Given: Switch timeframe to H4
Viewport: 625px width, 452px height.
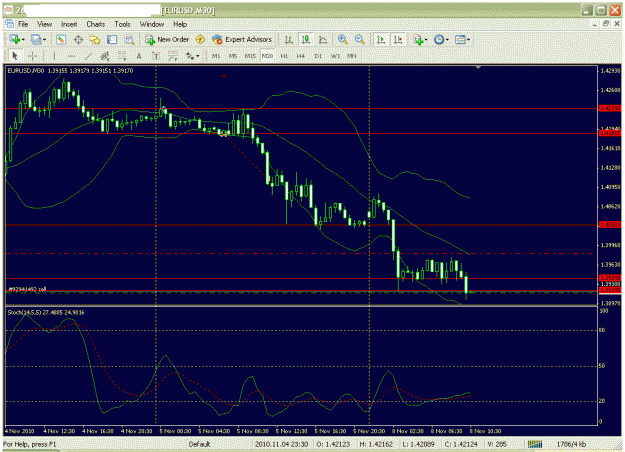Looking at the screenshot, I should 301,56.
